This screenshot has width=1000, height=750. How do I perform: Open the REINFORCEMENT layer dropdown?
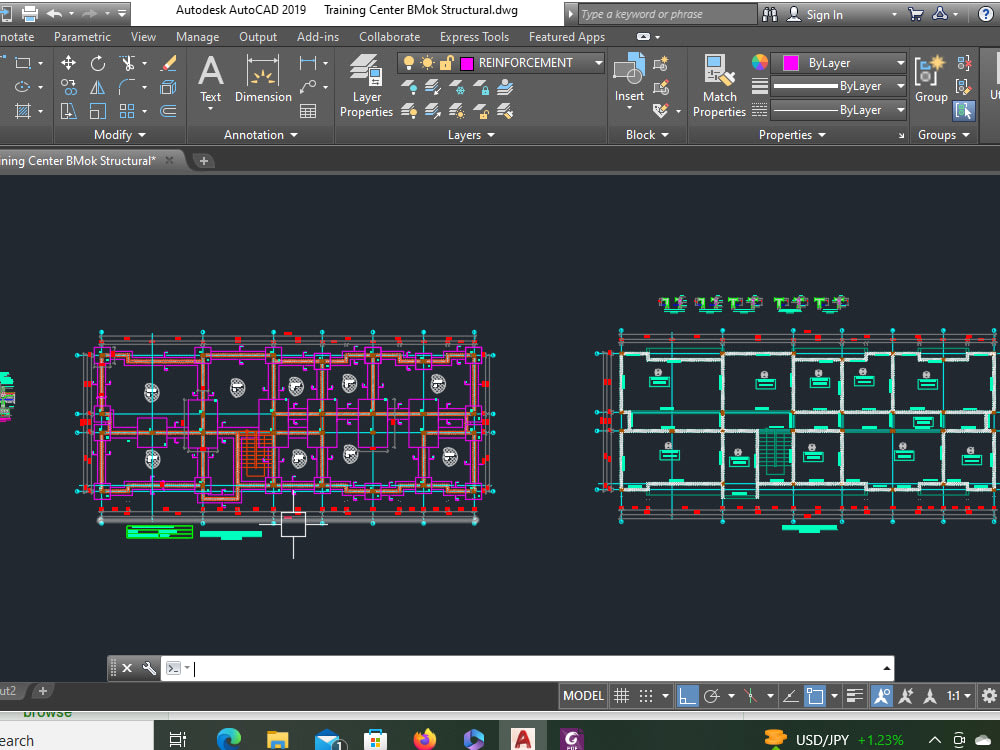click(x=598, y=62)
